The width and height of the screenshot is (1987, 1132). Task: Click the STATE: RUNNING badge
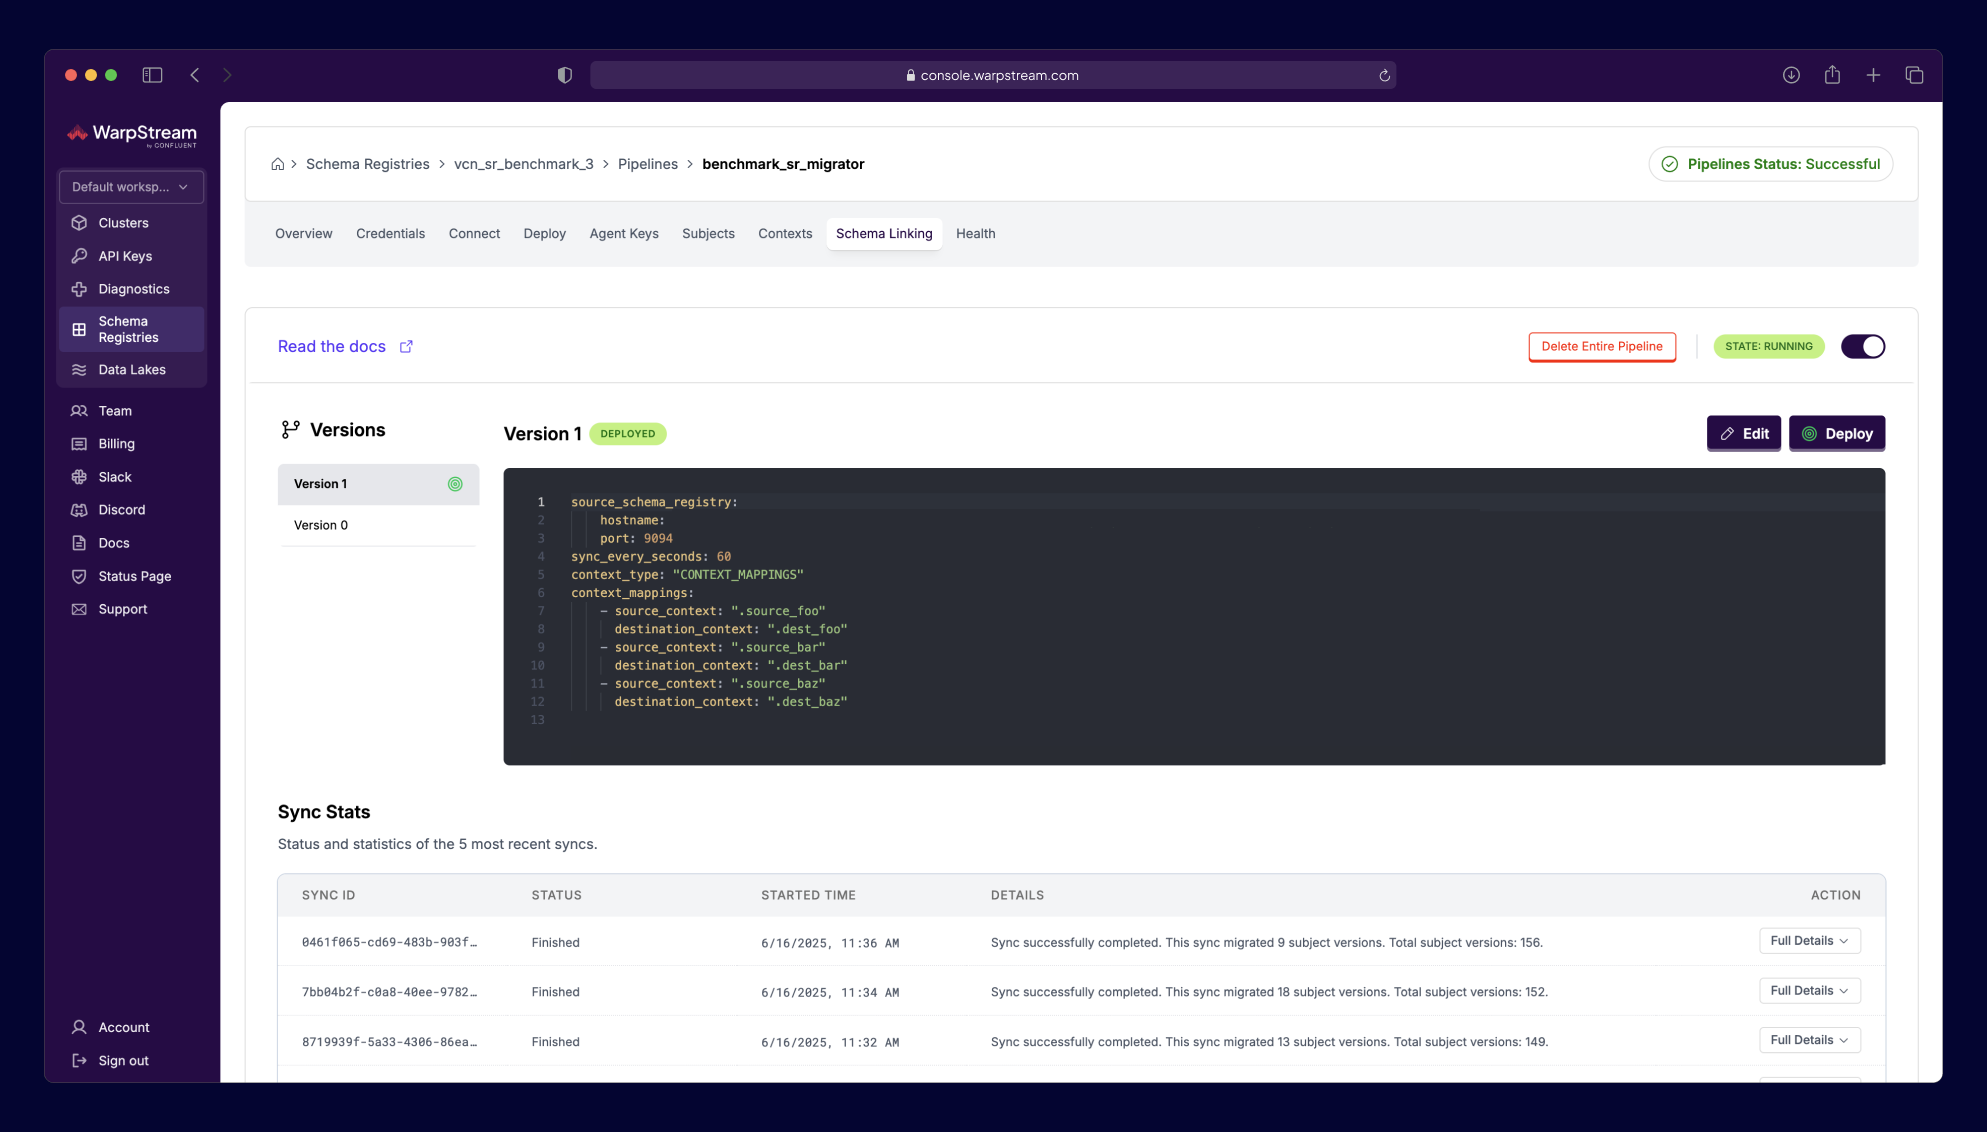1769,347
